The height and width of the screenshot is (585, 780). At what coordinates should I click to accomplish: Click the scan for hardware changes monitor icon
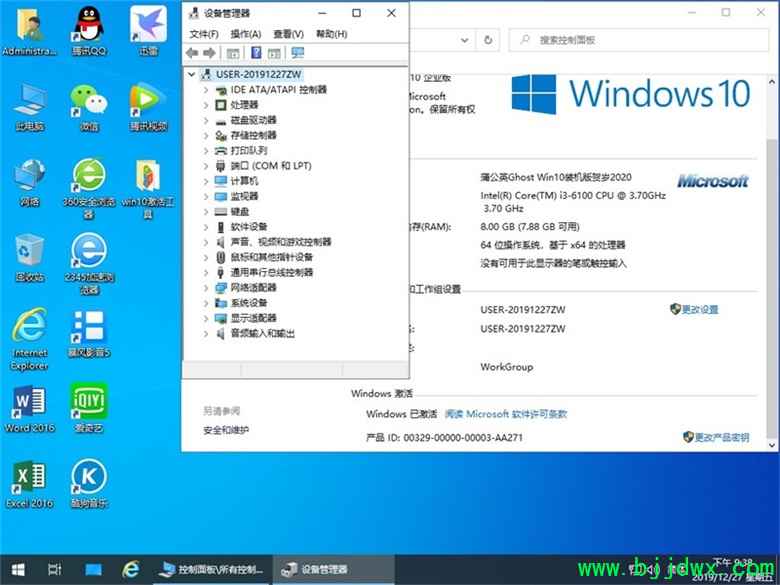tap(297, 53)
